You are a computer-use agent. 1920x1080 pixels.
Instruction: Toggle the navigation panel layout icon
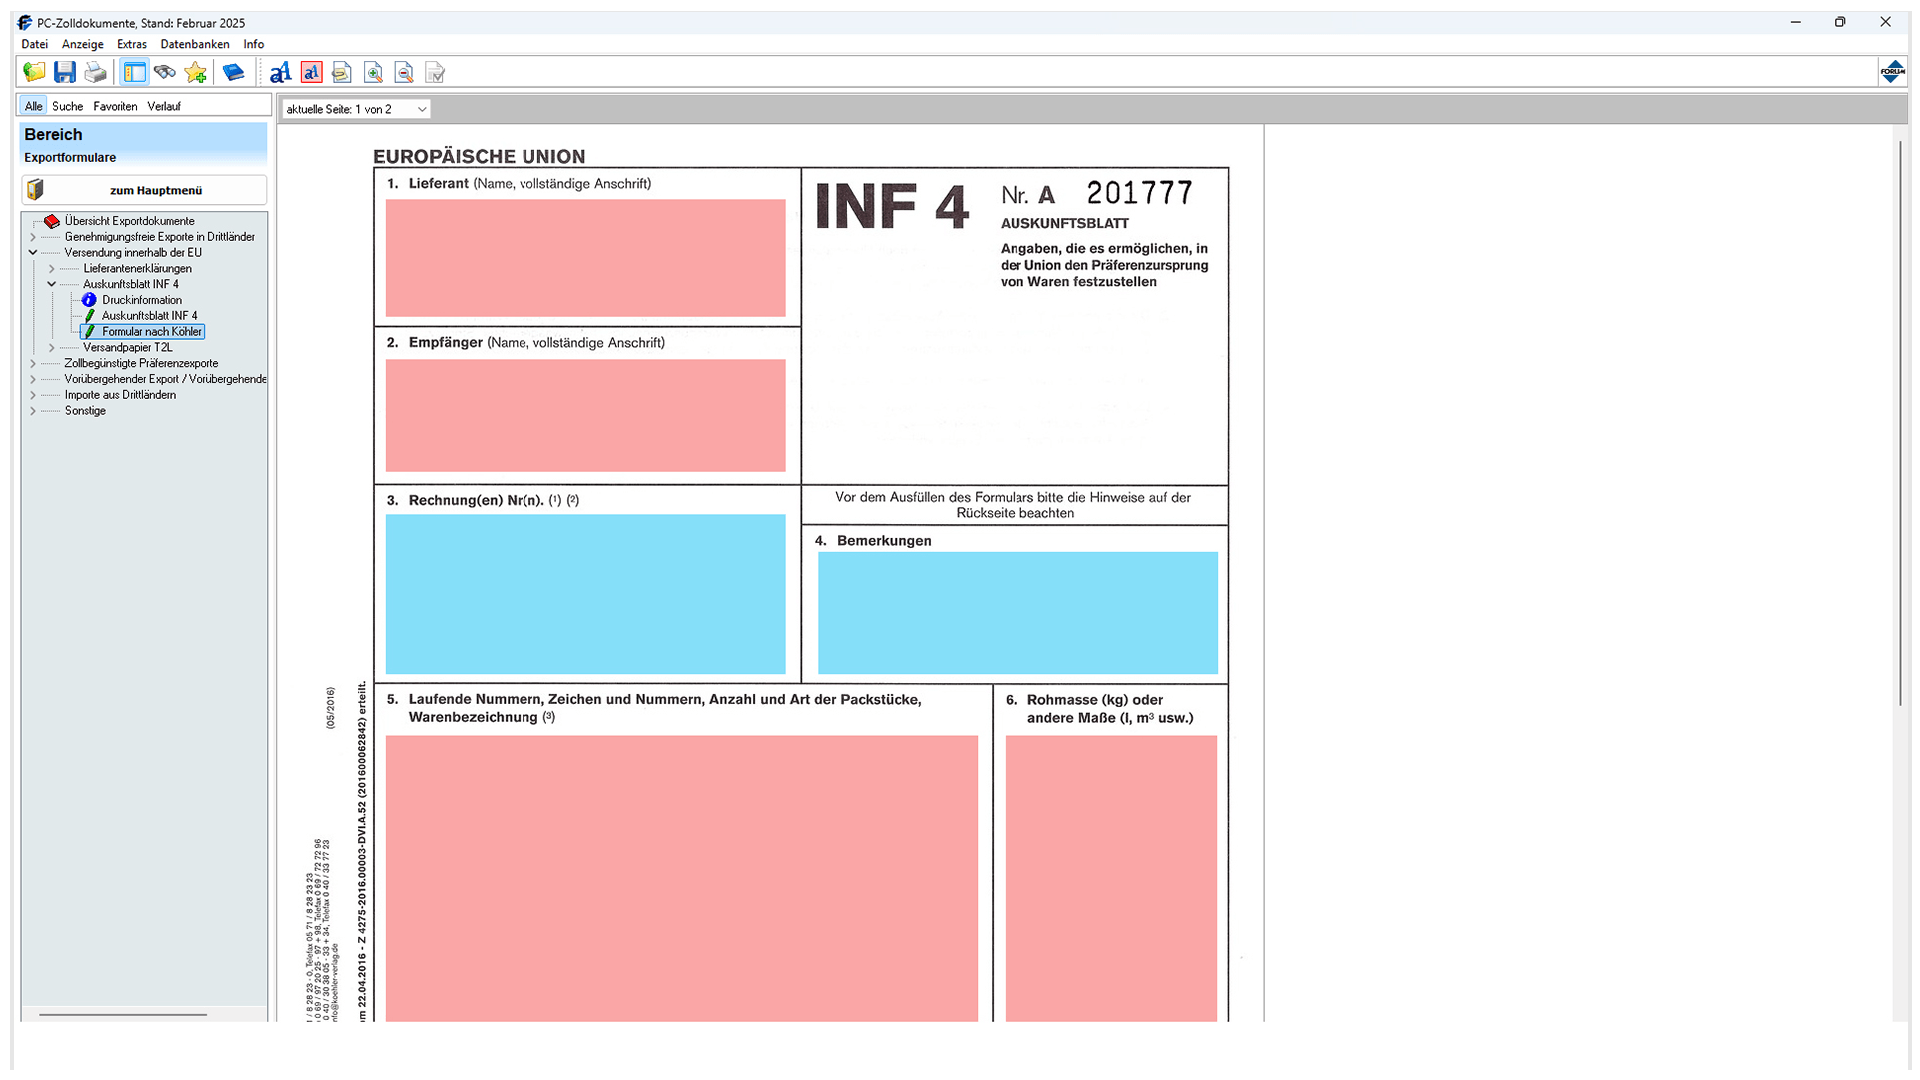tap(135, 72)
